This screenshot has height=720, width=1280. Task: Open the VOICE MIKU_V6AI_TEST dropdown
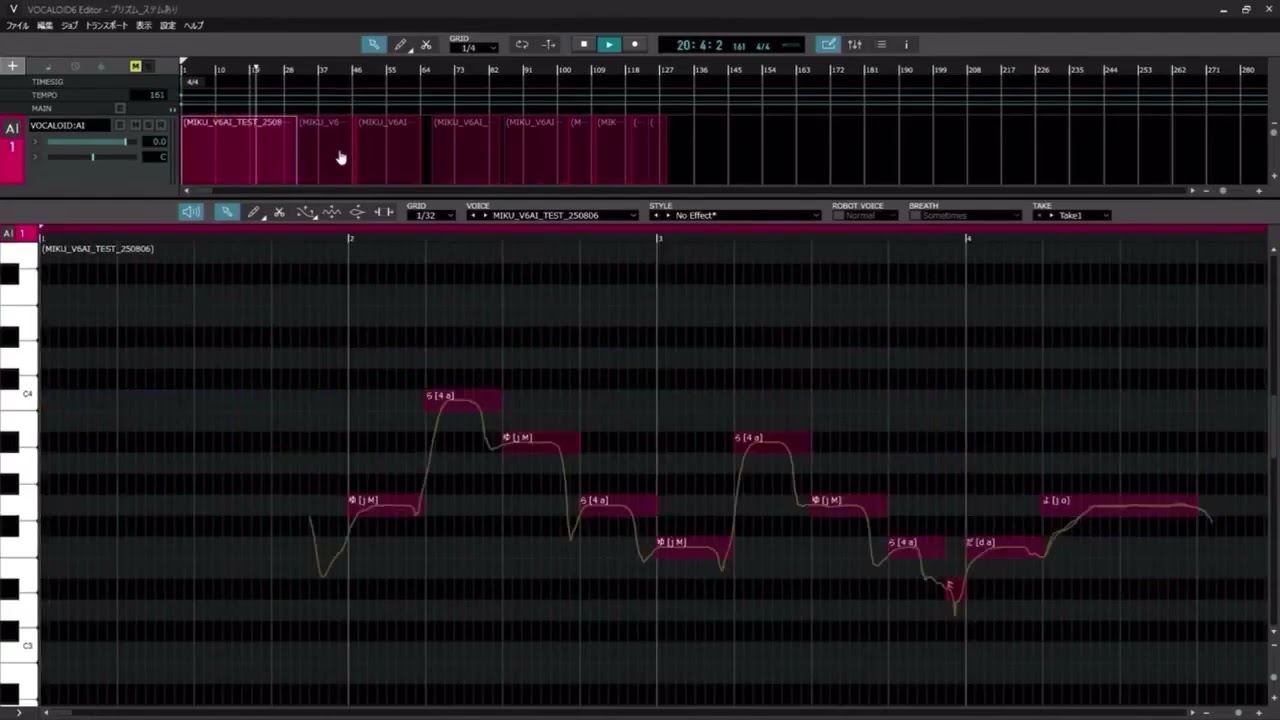552,215
